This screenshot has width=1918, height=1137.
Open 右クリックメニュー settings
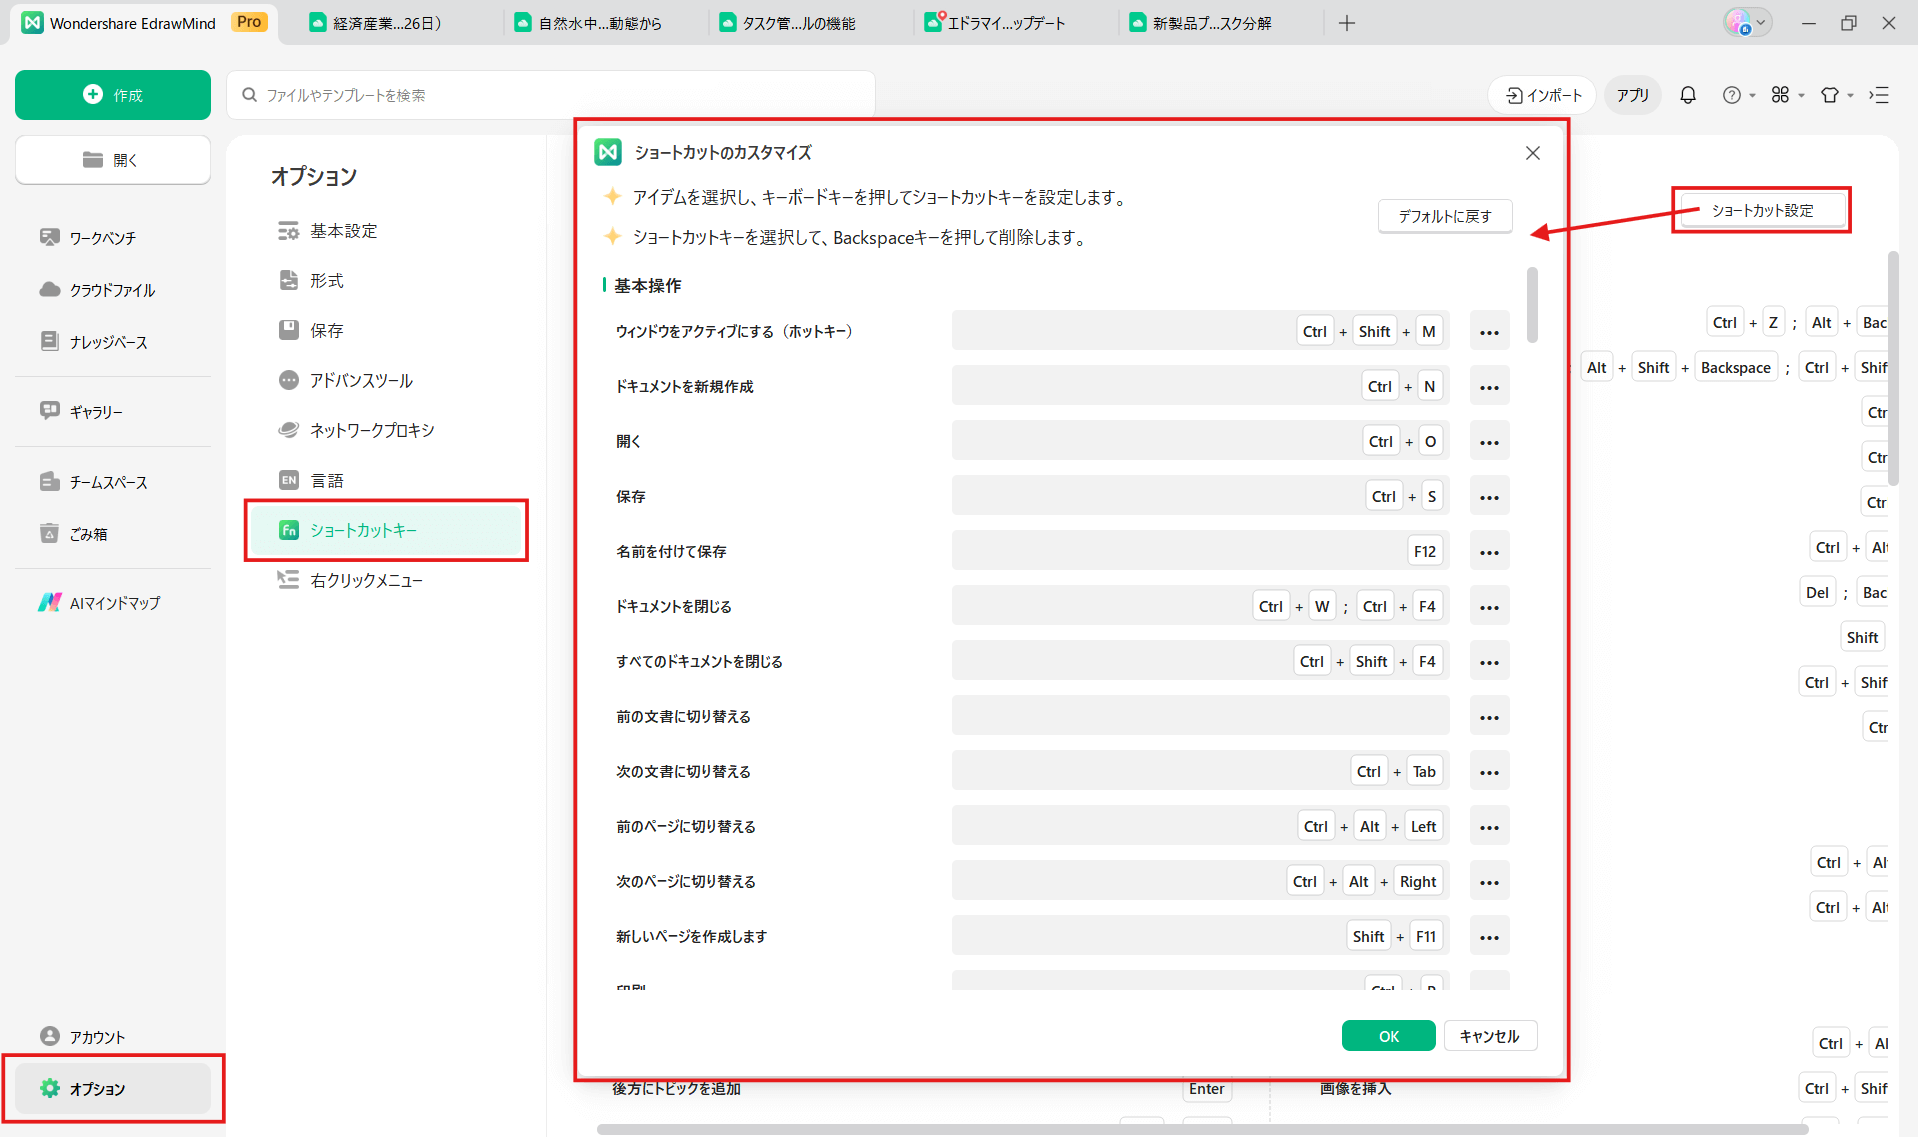(365, 580)
